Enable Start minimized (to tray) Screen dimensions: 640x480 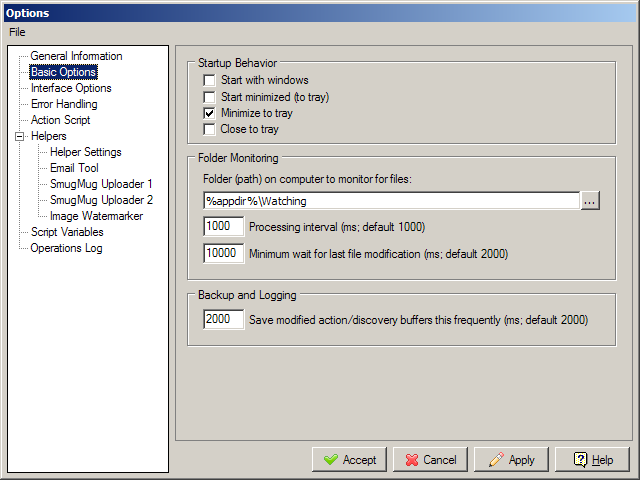coord(209,97)
